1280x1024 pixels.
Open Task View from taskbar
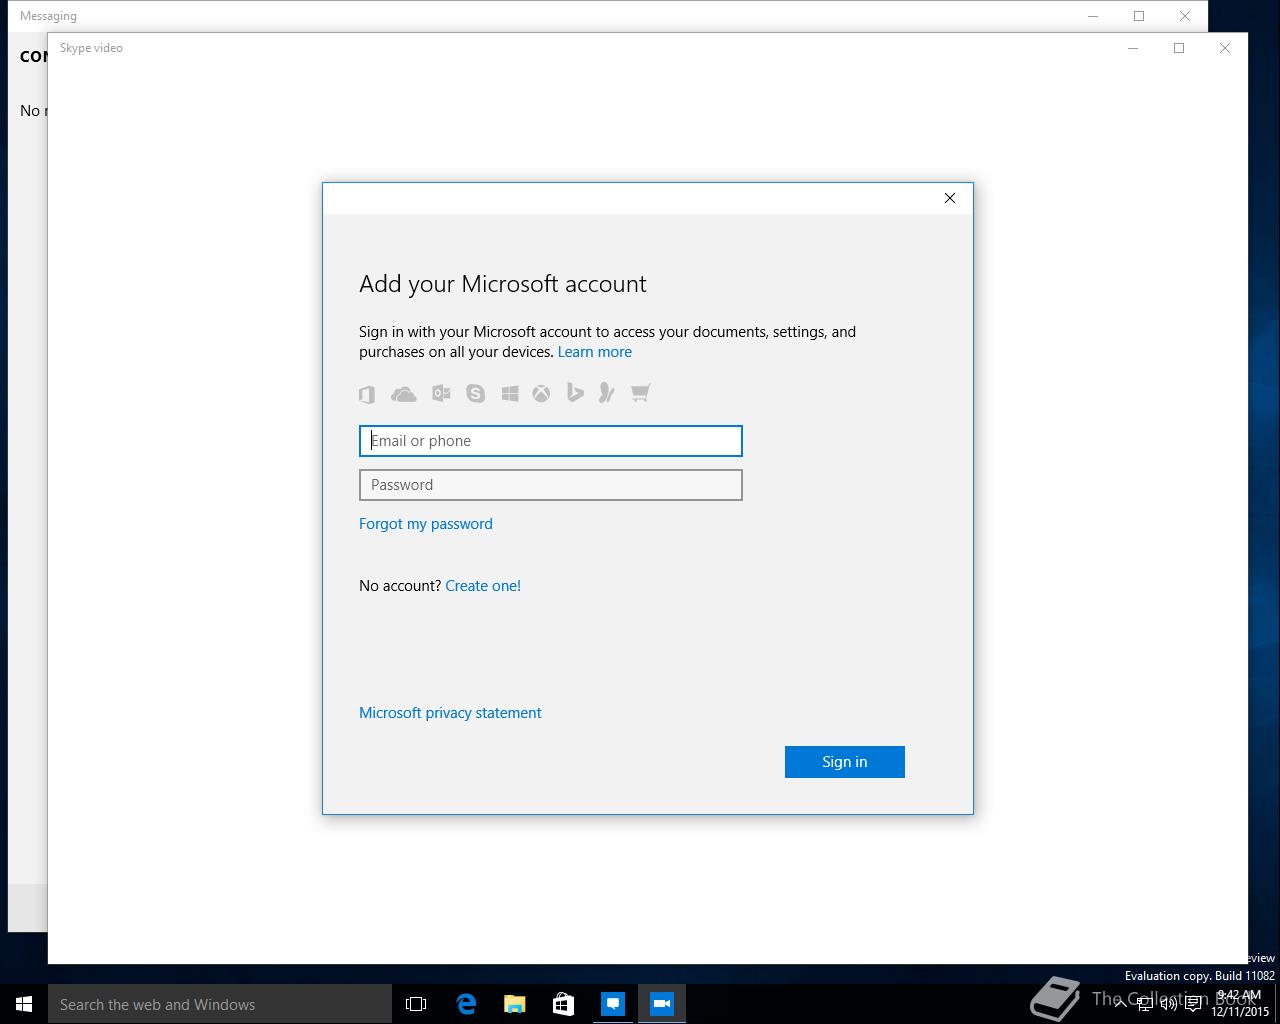[416, 1004]
